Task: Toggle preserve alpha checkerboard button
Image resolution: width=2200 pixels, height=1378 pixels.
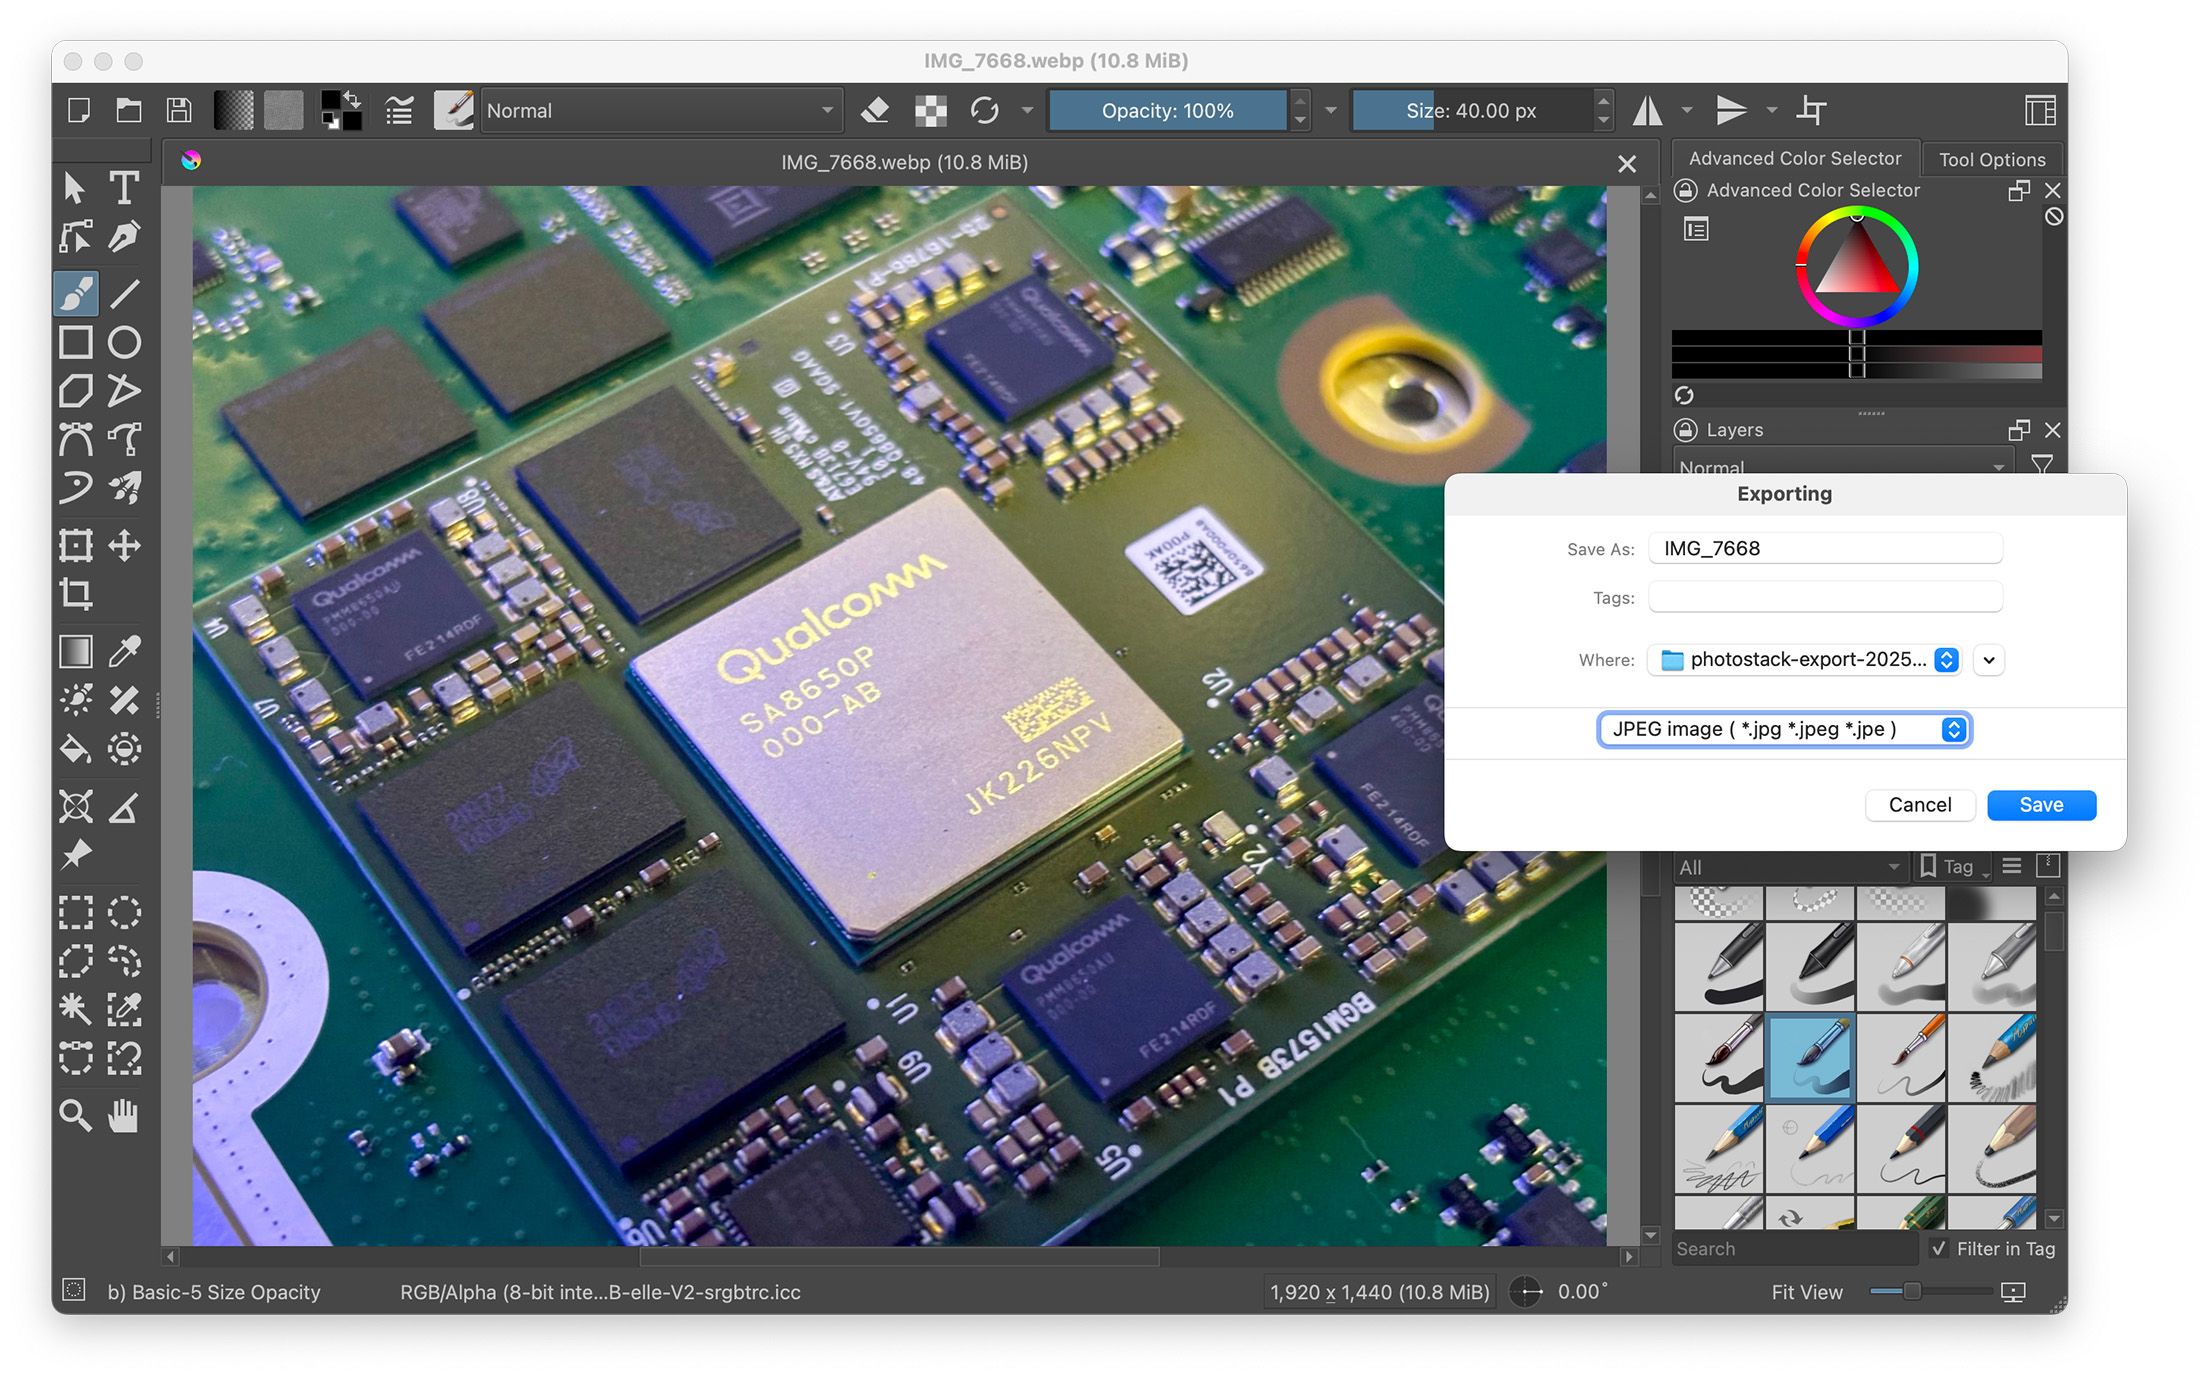Action: pos(930,111)
